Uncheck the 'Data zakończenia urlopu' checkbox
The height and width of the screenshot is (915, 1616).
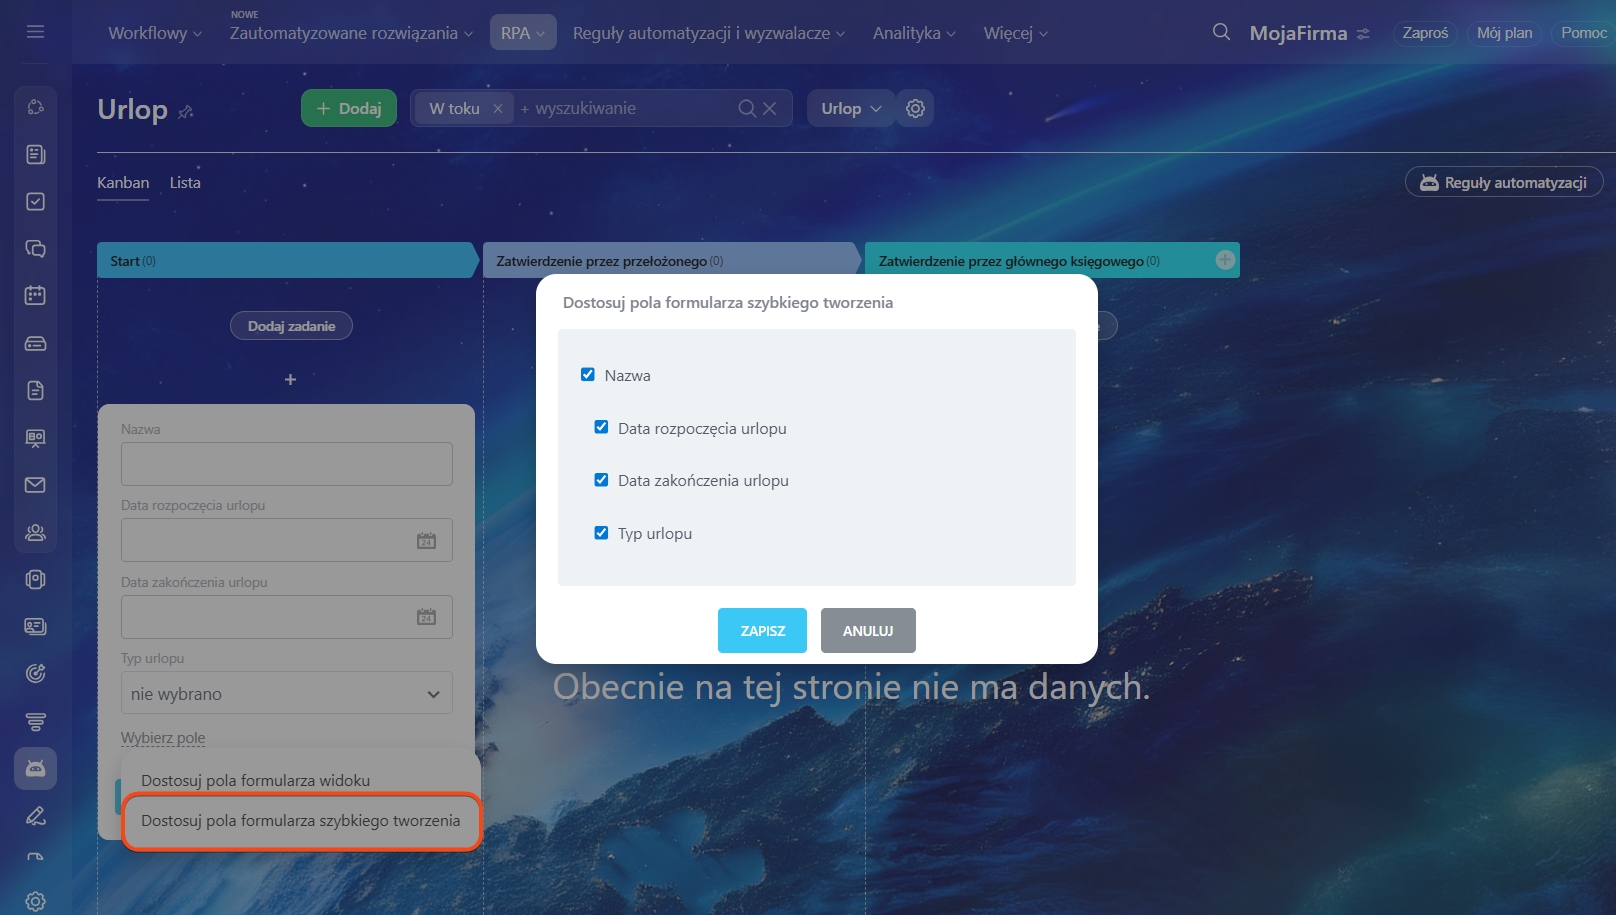pyautogui.click(x=601, y=480)
